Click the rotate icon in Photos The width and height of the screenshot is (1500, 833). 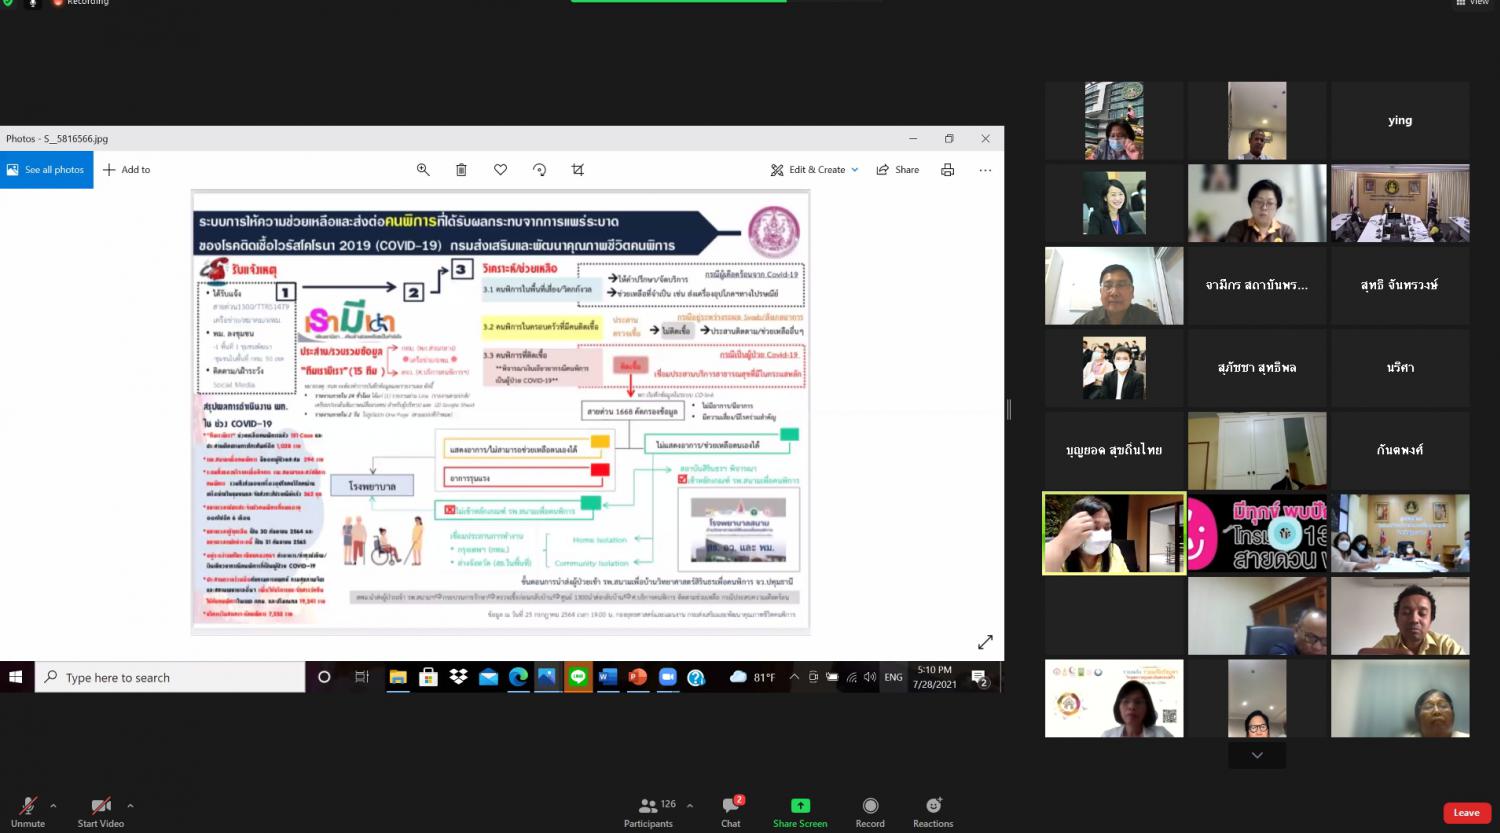539,170
